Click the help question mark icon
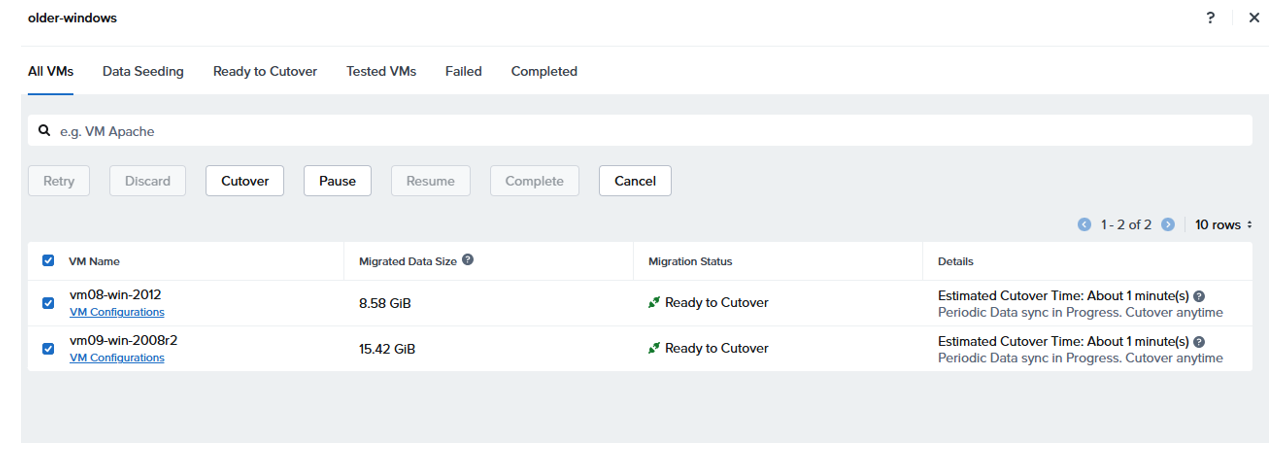Image resolution: width=1283 pixels, height=473 pixels. click(x=1210, y=18)
